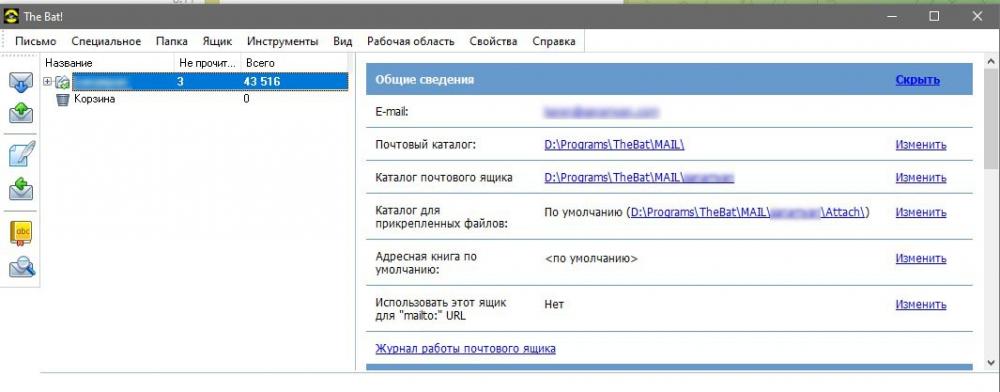
Task: Open the Свойства menu
Action: click(x=493, y=41)
